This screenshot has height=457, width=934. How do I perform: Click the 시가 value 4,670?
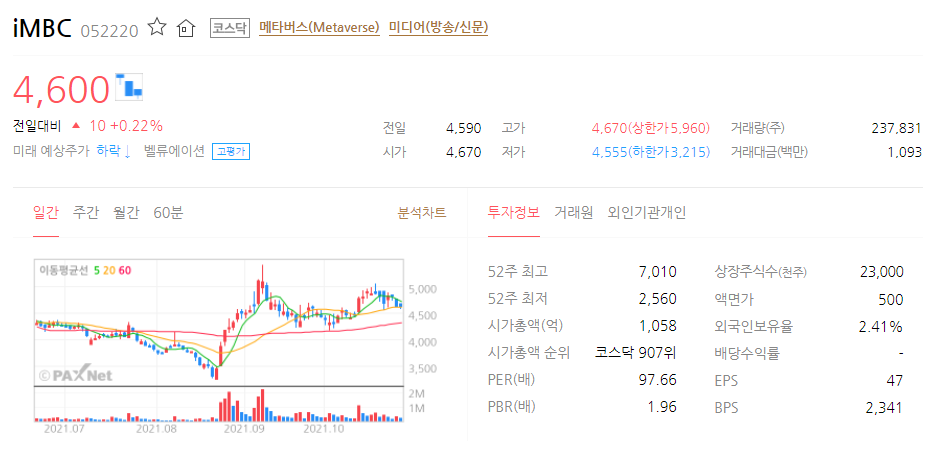[x=463, y=152]
